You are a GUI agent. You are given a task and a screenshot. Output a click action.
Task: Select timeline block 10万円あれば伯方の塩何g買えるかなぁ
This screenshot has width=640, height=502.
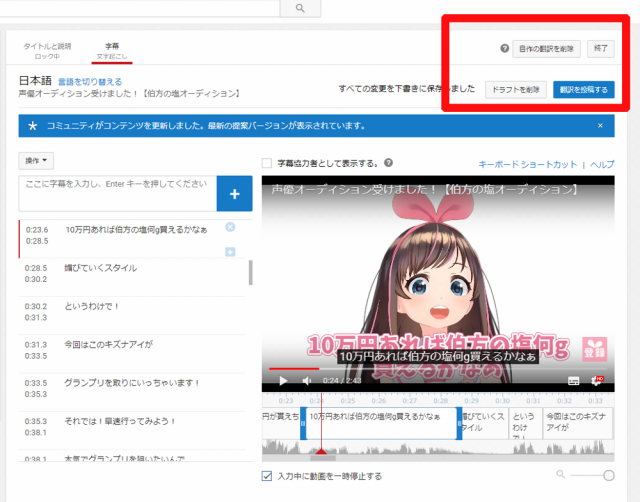pyautogui.click(x=381, y=423)
